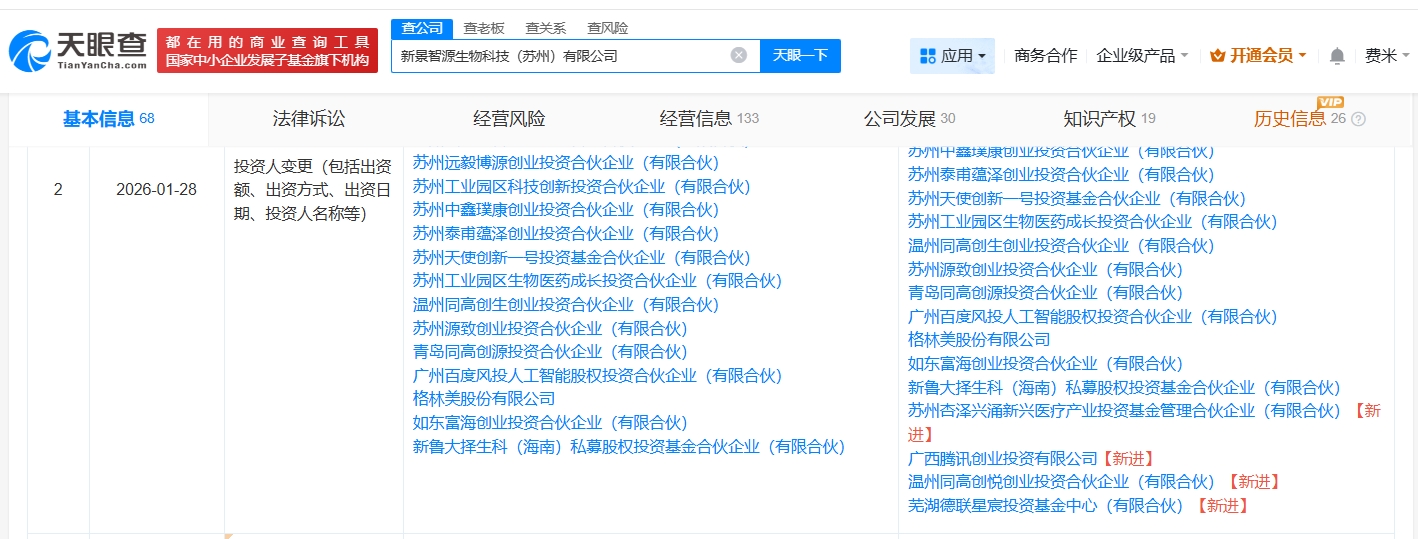The width and height of the screenshot is (1418, 539).
Task: Click the company name search field
Action: click(x=560, y=56)
